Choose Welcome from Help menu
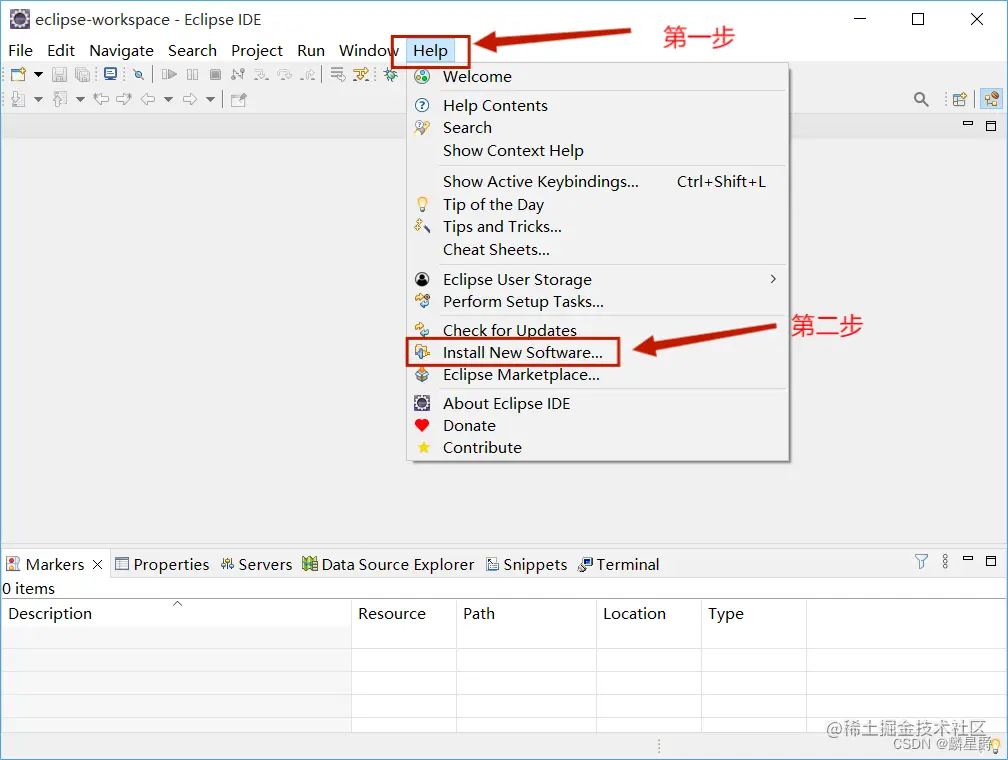The image size is (1008, 760). 598,77
